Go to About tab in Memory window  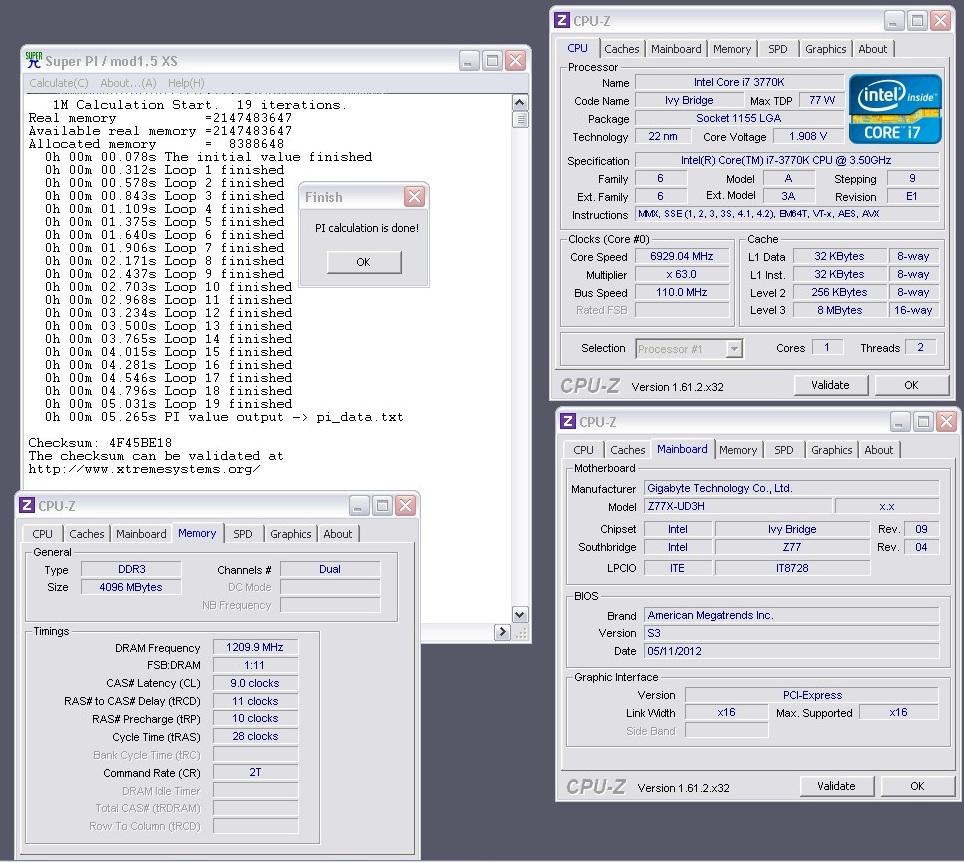point(338,534)
